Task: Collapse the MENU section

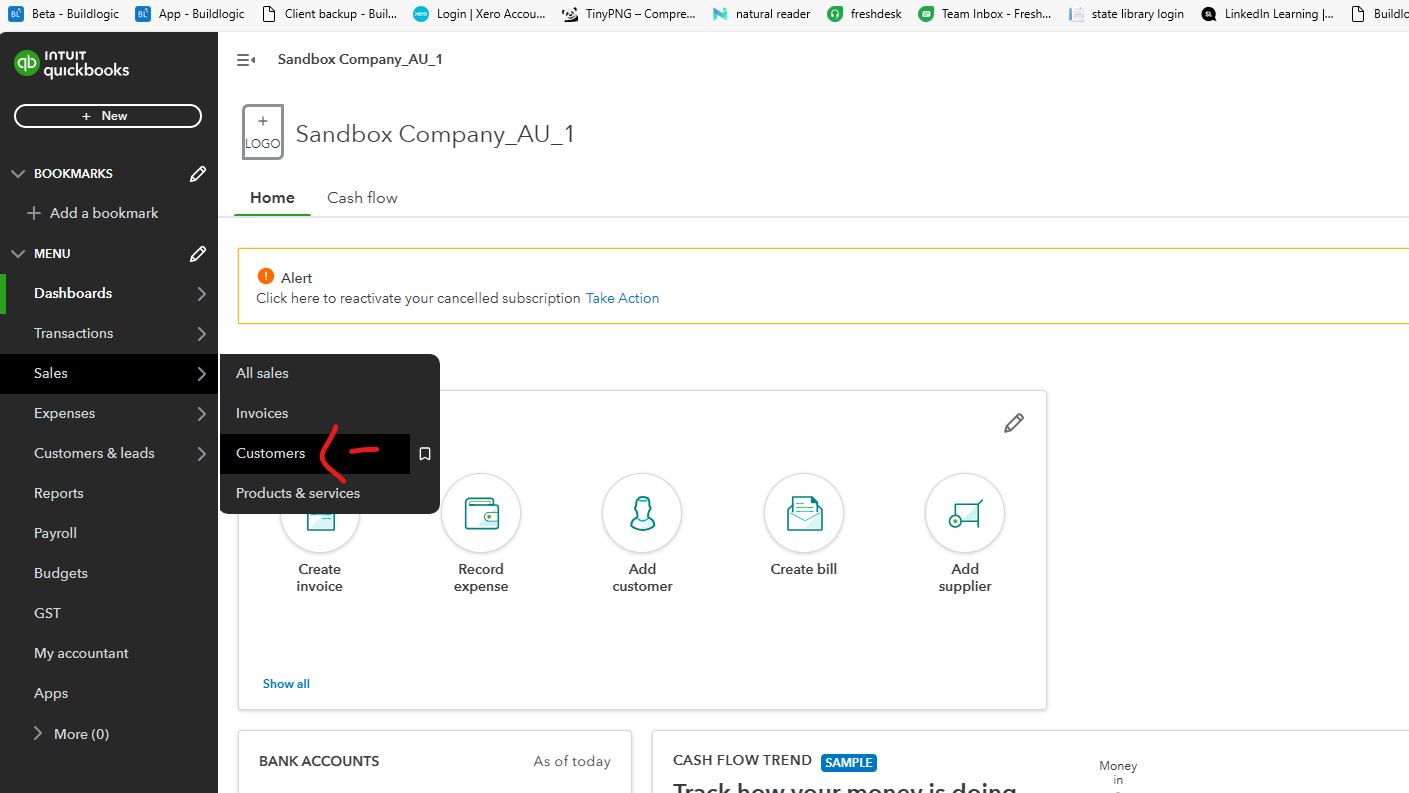Action: 18,254
